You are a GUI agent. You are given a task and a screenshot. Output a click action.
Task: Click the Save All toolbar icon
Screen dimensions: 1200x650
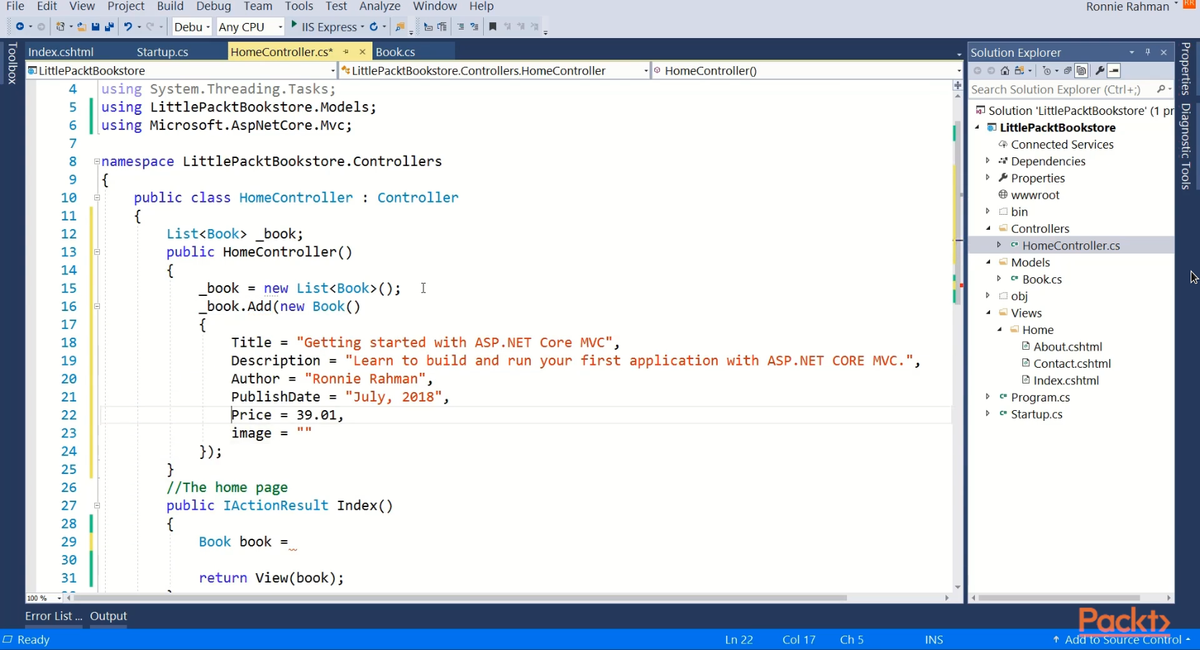pos(109,26)
